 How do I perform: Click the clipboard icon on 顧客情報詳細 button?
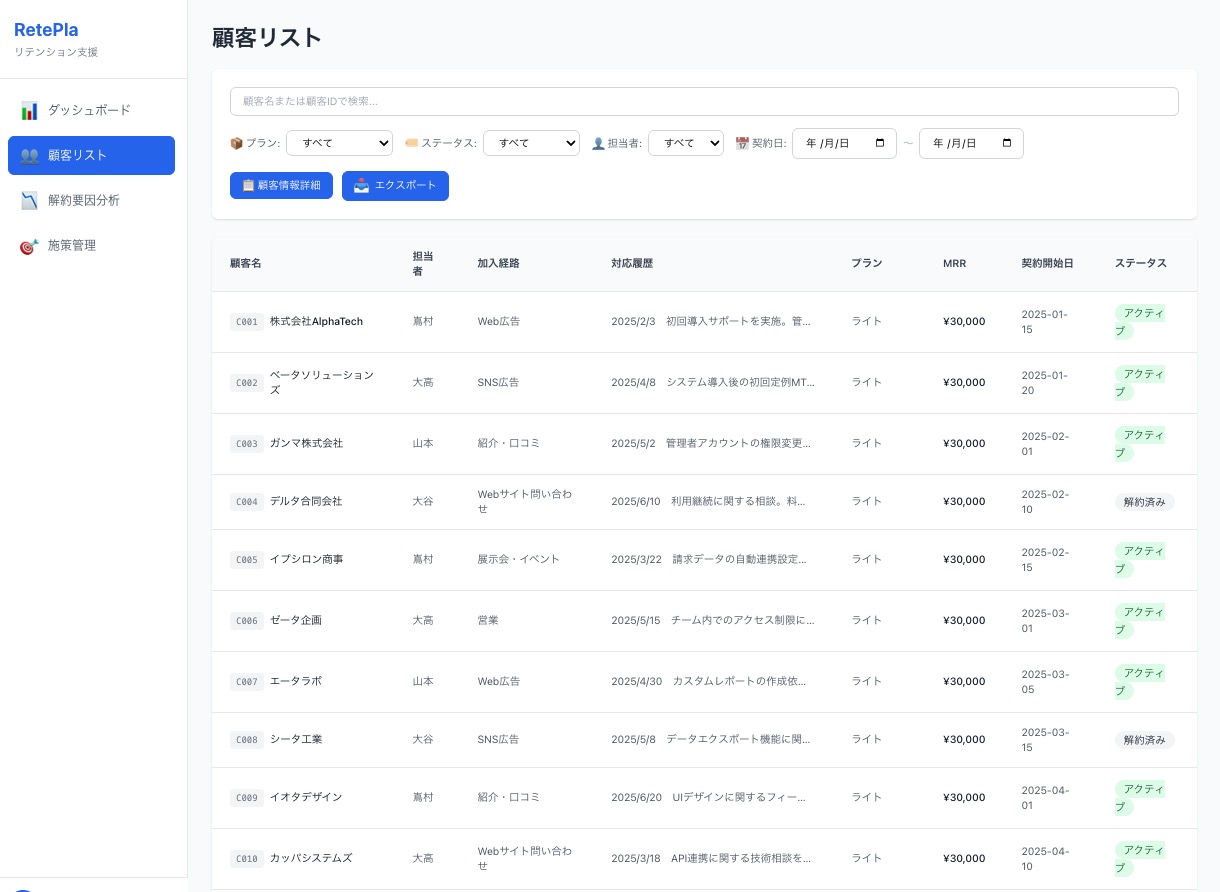pyautogui.click(x=246, y=185)
